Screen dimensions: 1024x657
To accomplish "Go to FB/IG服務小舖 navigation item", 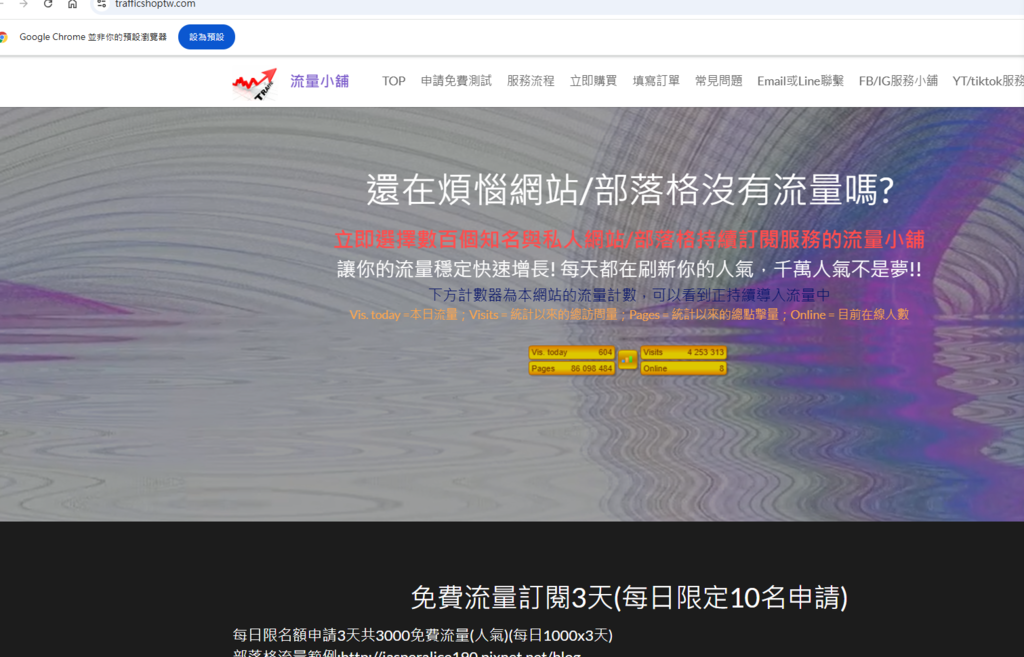I will tap(898, 81).
